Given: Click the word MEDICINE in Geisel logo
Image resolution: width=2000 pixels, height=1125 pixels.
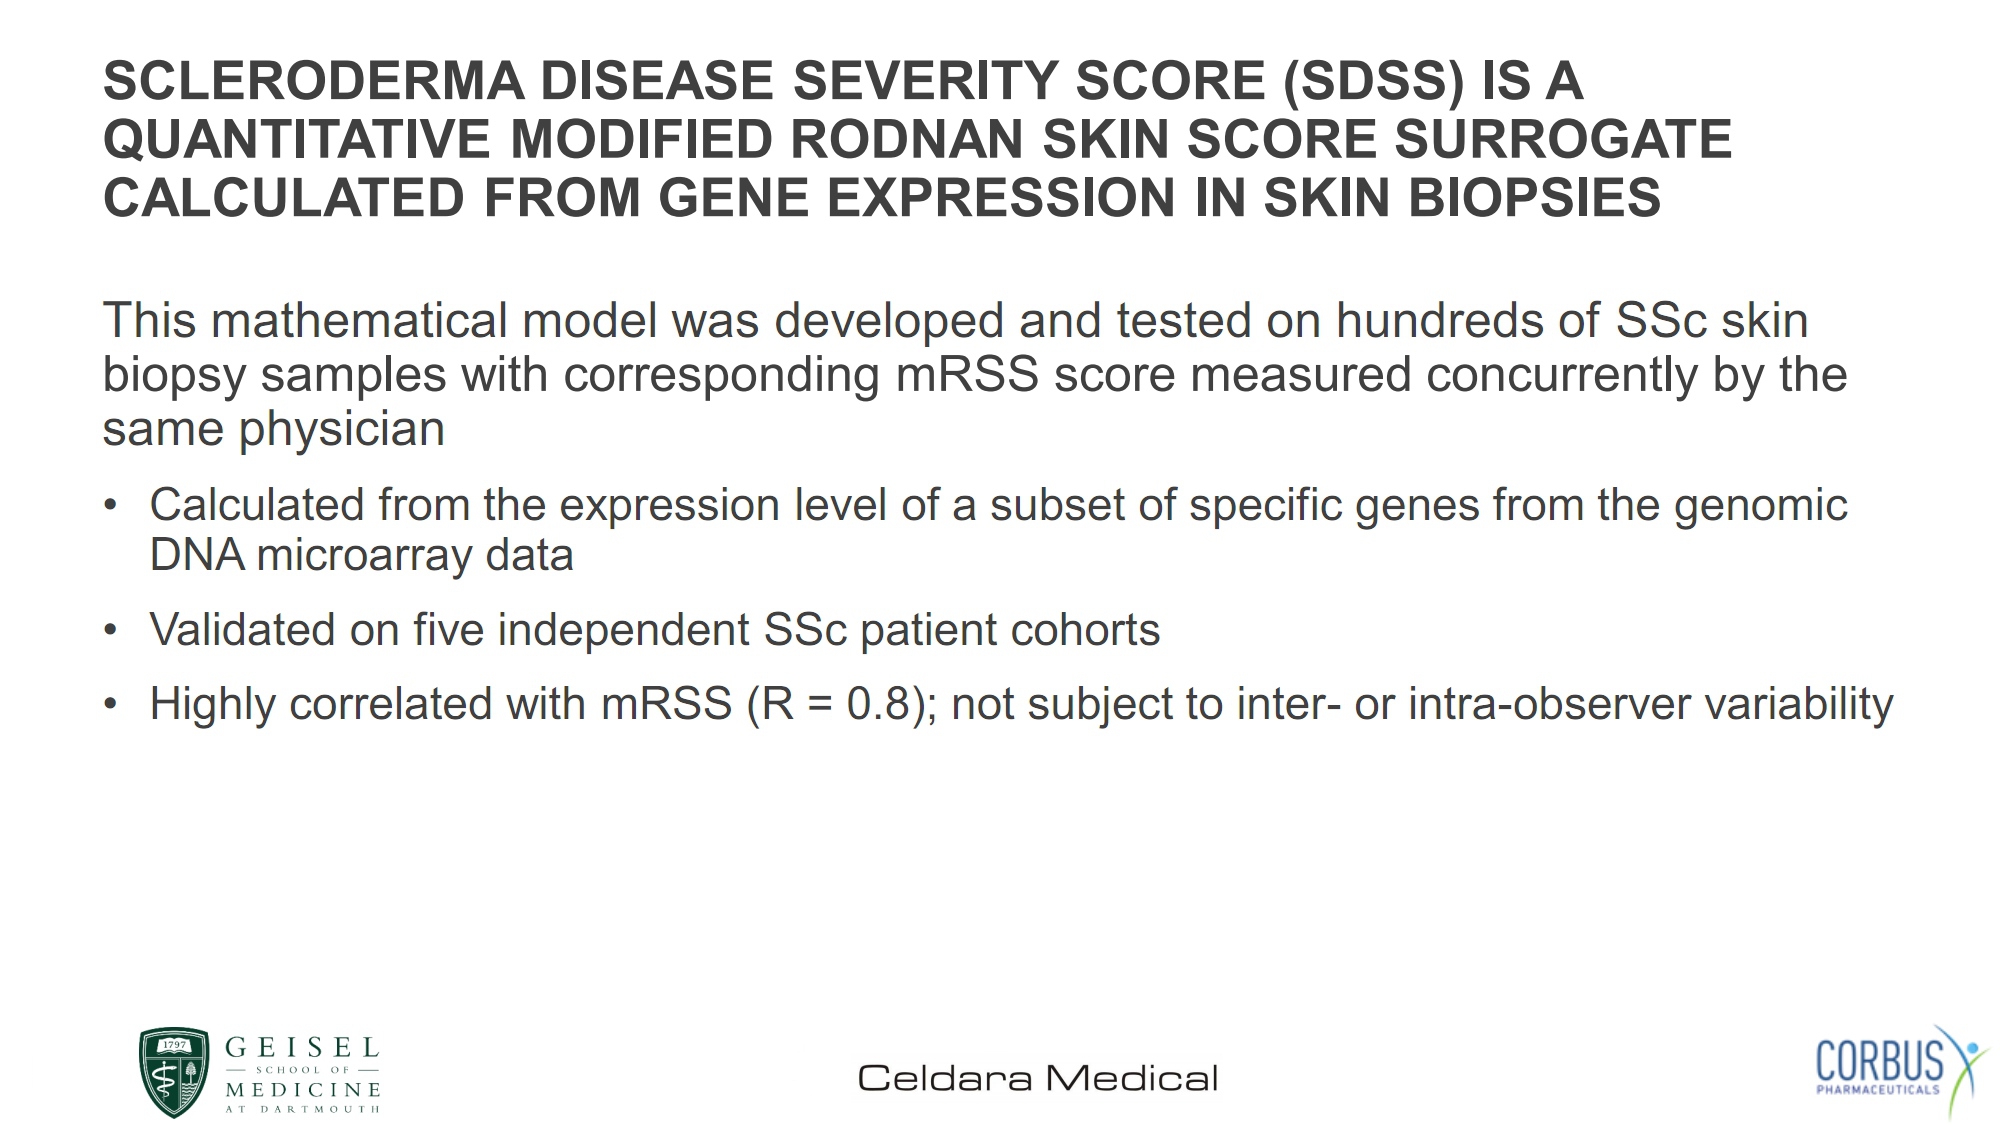Looking at the screenshot, I should point(303,1089).
